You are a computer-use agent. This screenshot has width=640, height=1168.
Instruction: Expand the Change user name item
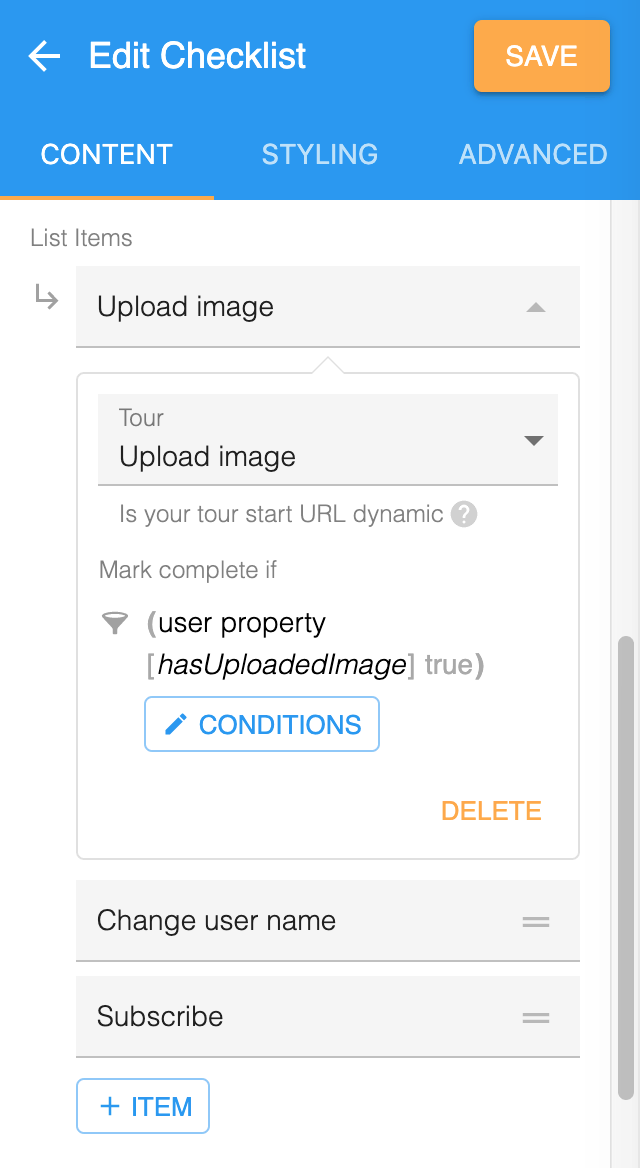(328, 921)
